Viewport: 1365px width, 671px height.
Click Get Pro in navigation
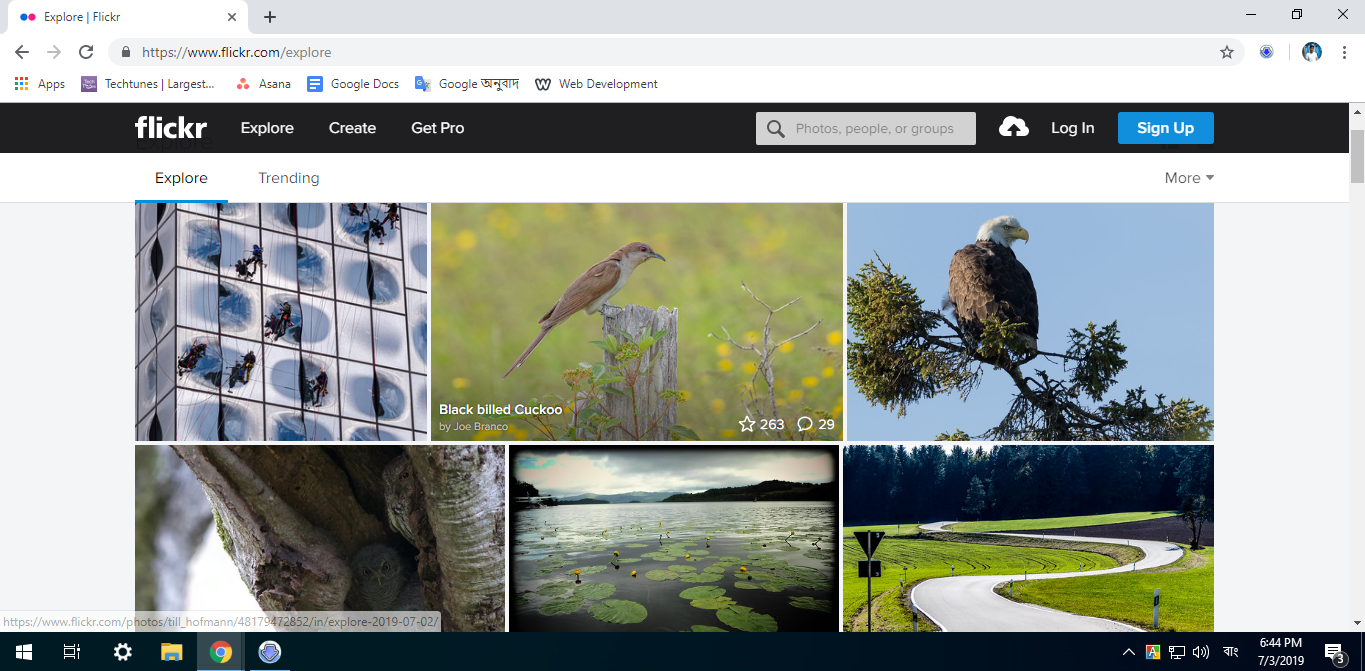(438, 128)
